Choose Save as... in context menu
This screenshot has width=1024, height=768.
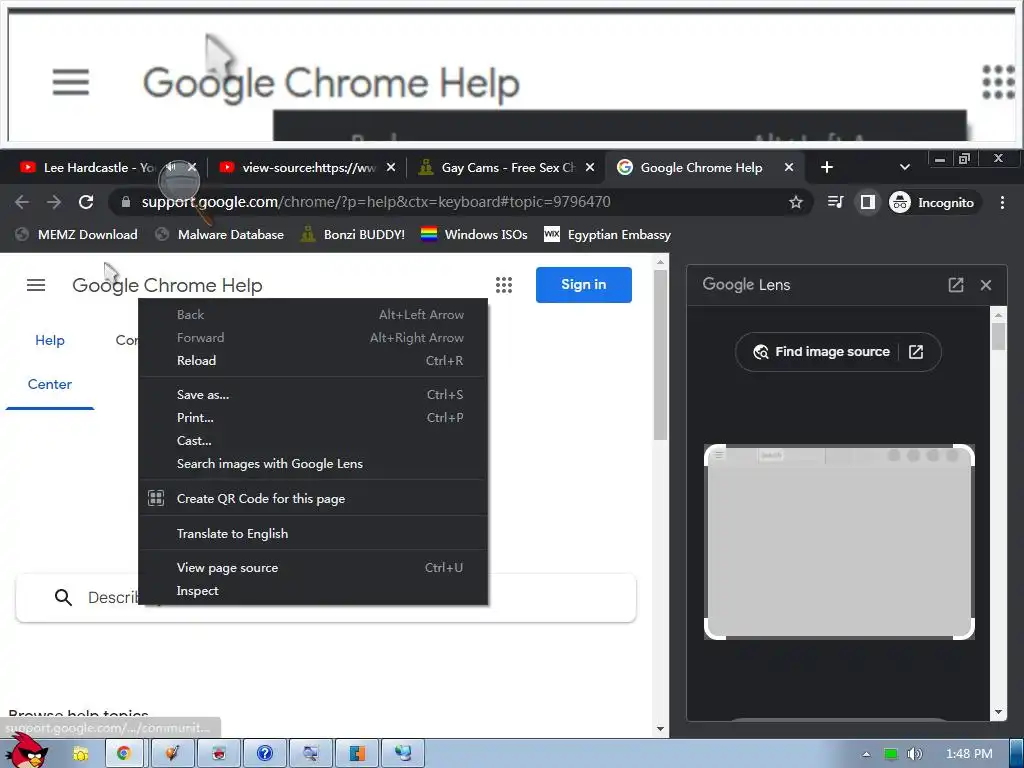[313, 394]
